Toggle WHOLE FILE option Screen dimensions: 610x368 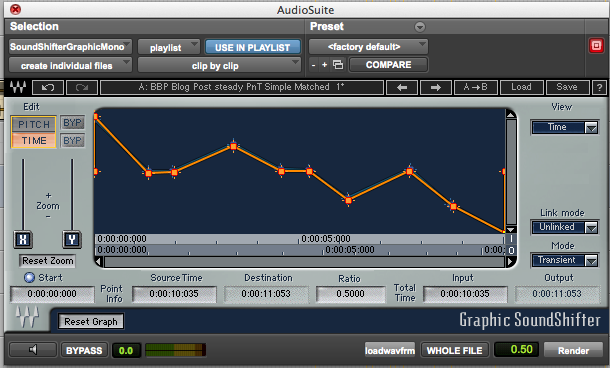pos(454,350)
